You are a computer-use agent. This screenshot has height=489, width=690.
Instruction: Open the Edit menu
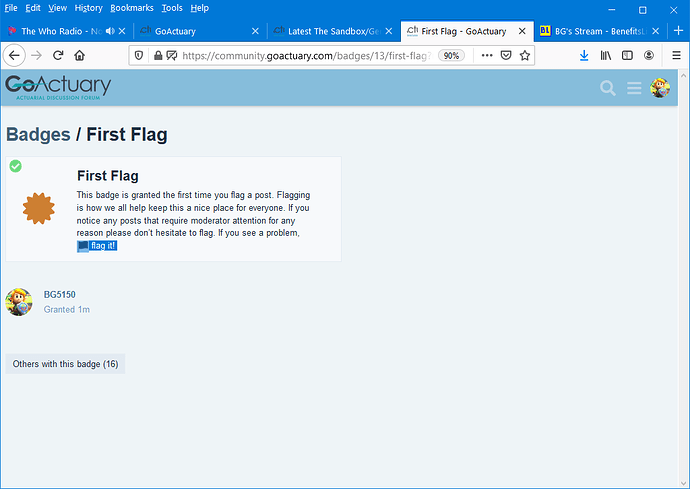(33, 8)
